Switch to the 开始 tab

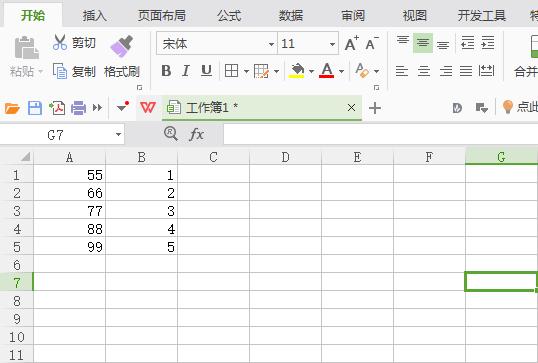[x=33, y=15]
